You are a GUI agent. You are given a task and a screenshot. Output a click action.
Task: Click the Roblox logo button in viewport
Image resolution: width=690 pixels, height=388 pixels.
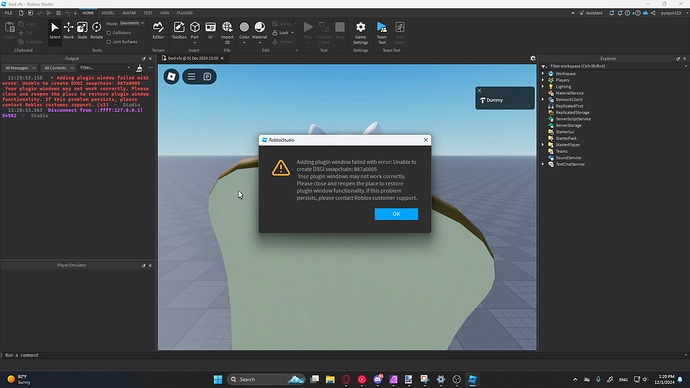coord(171,77)
